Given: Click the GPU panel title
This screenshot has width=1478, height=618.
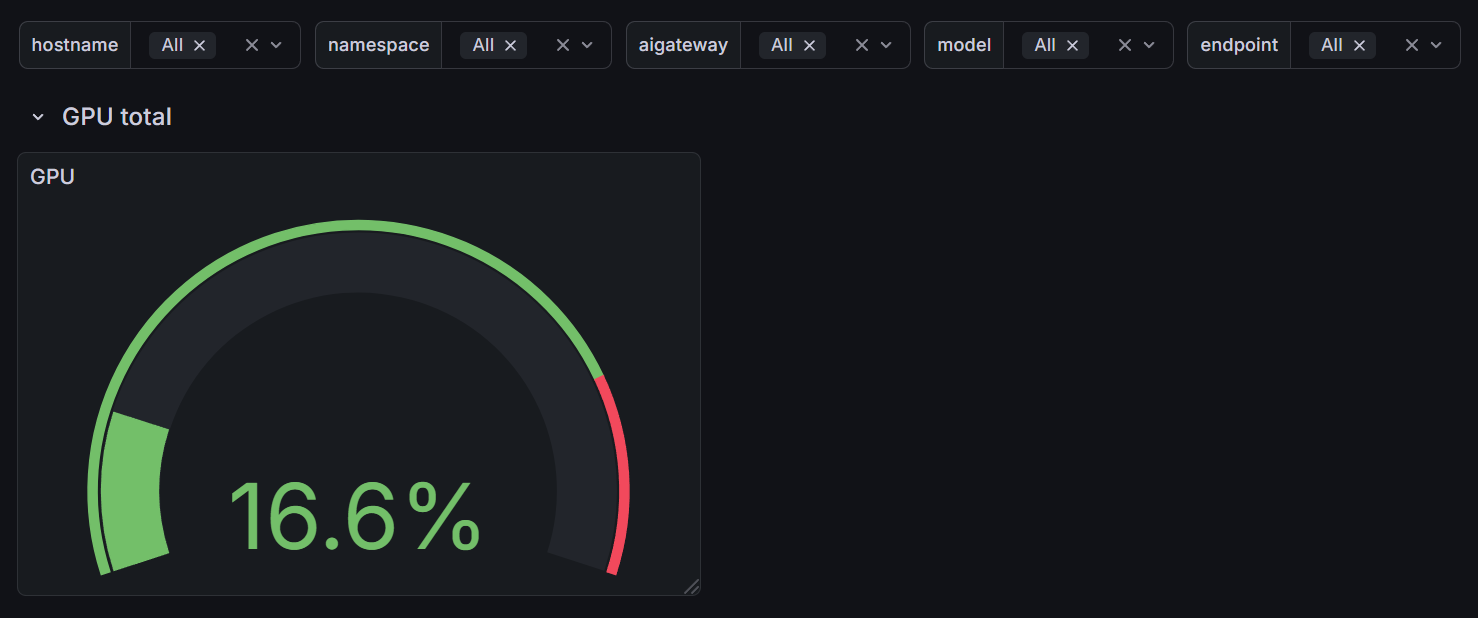Looking at the screenshot, I should point(52,177).
